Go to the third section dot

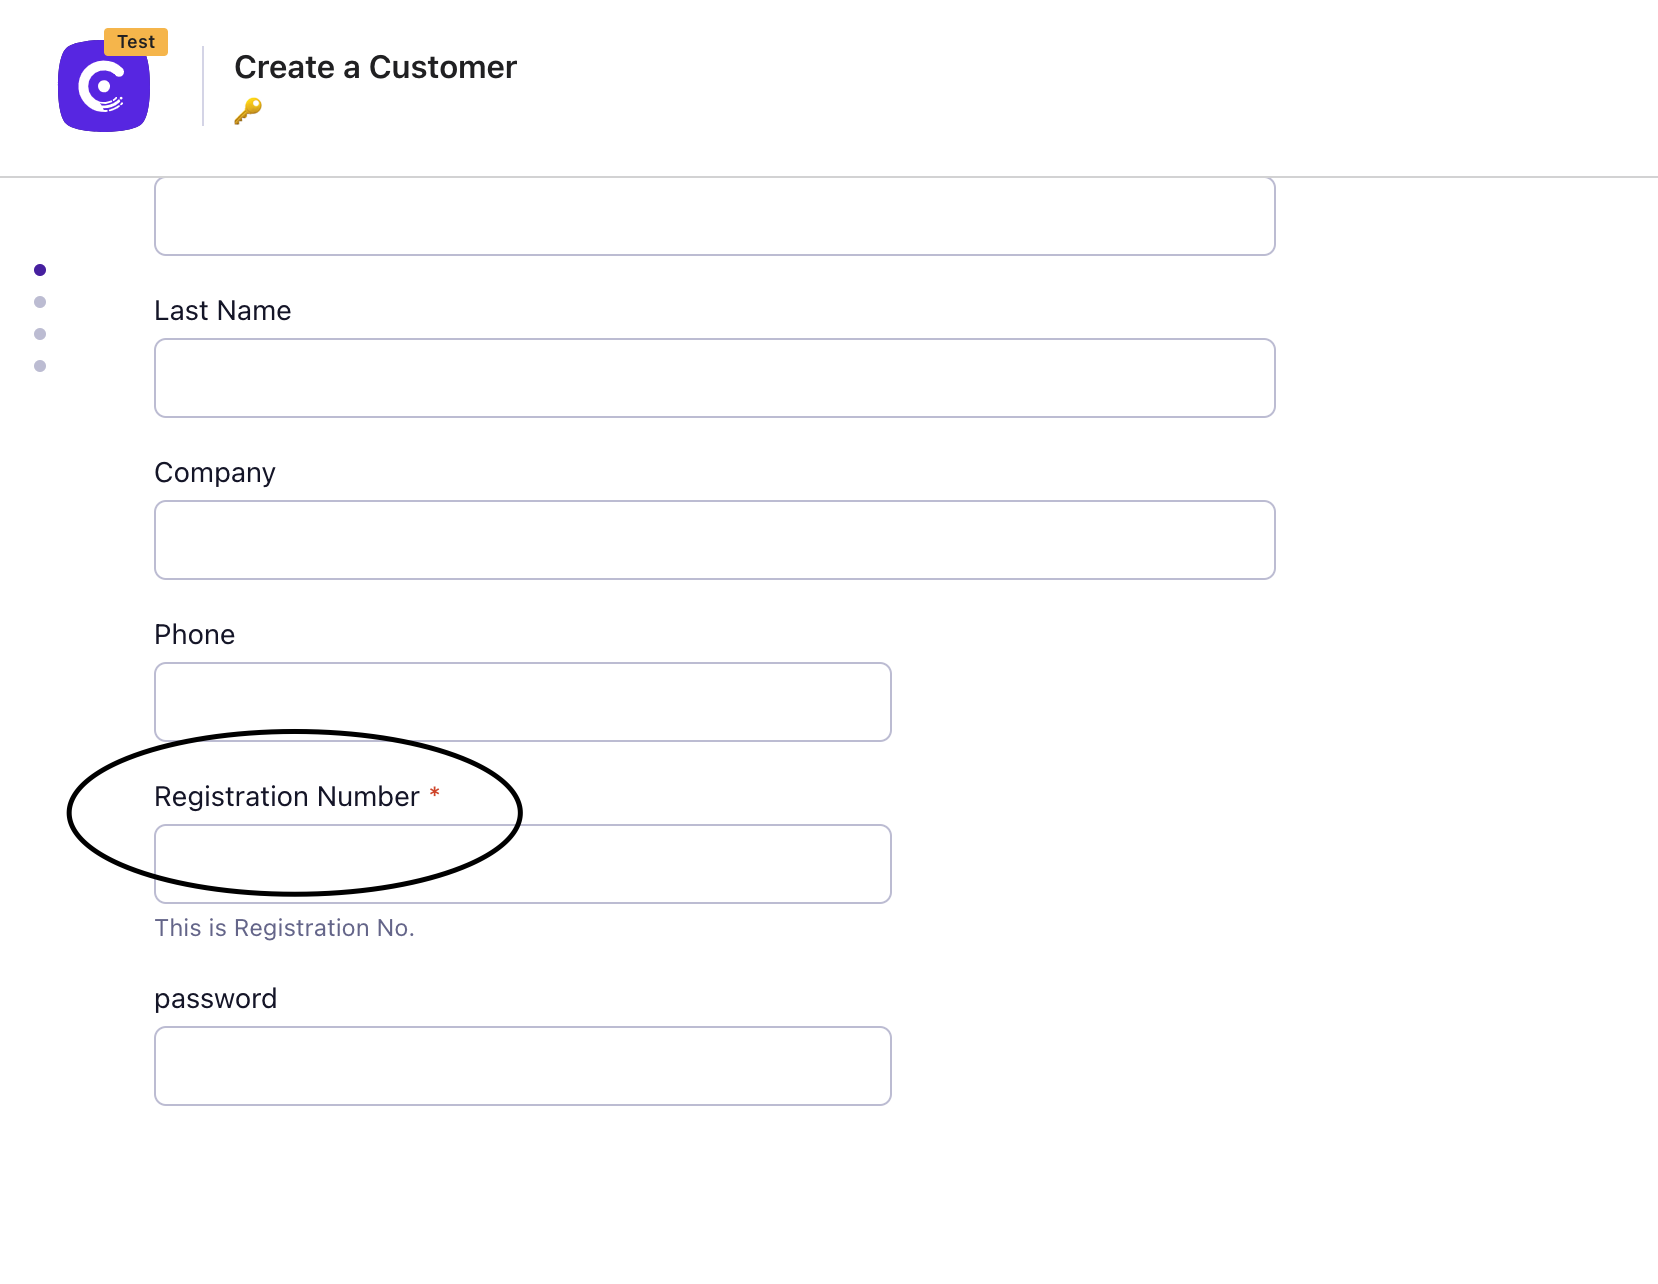point(40,334)
